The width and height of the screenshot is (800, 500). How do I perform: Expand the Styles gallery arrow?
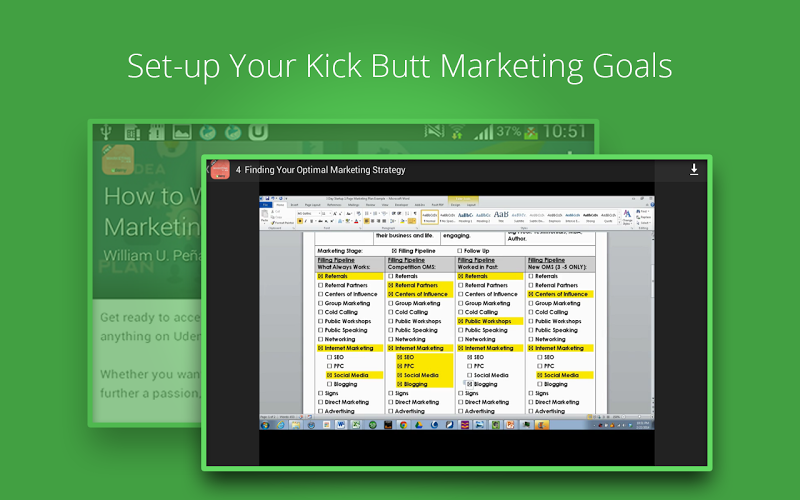coord(619,222)
